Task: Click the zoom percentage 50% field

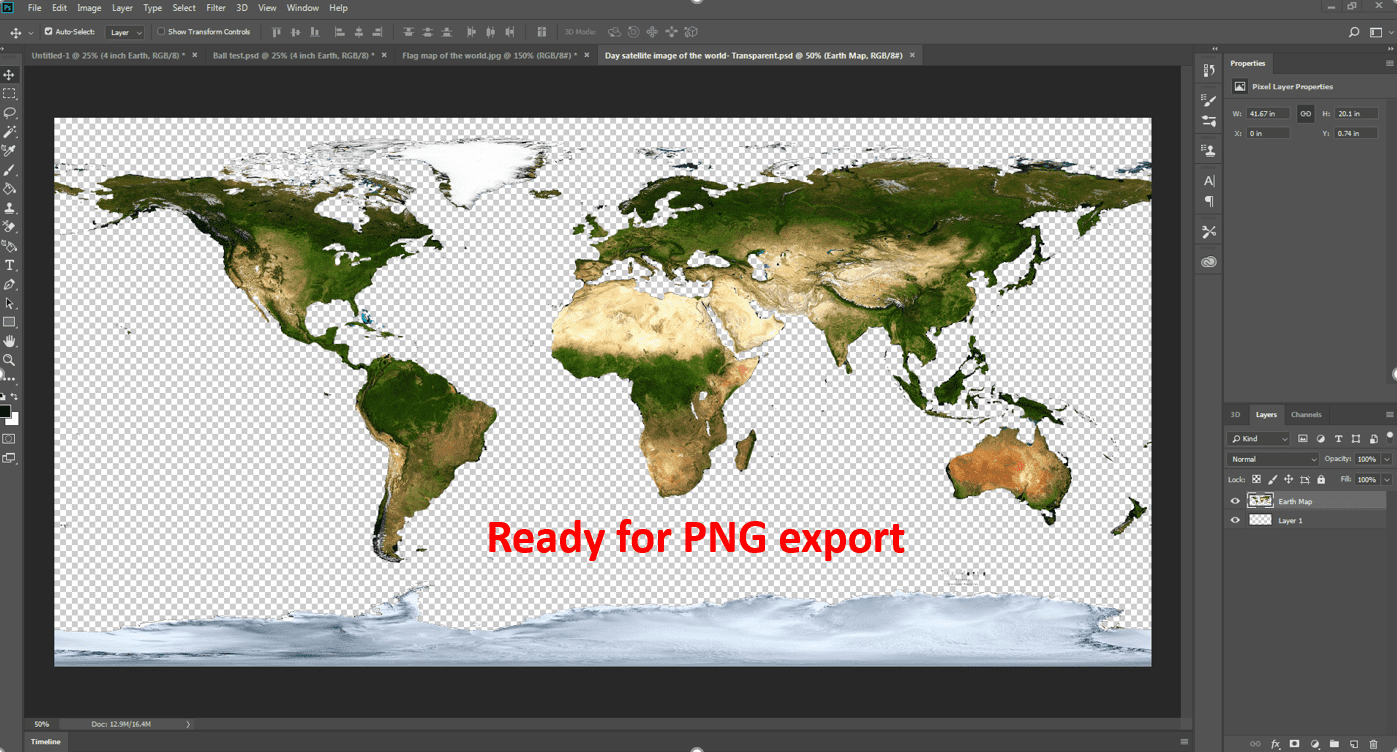Action: [42, 724]
